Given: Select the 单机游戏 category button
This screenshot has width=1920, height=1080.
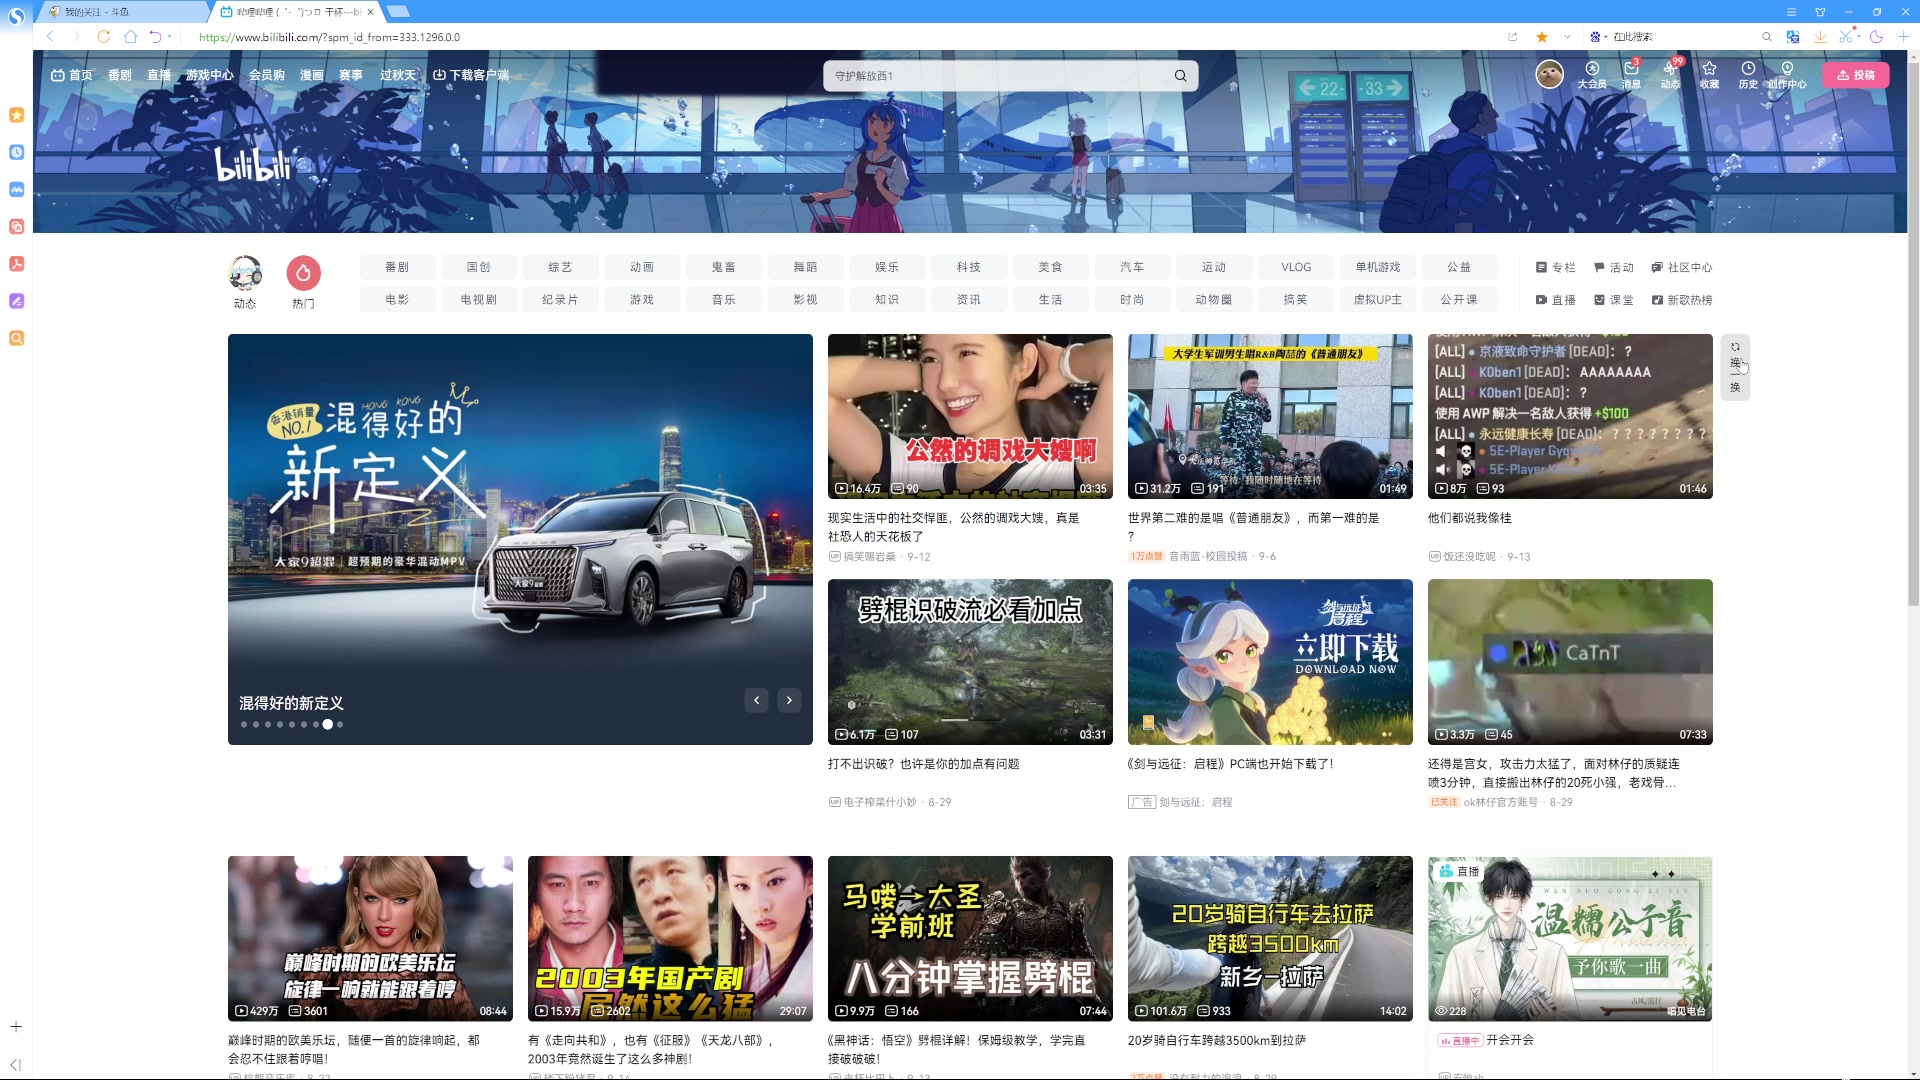Looking at the screenshot, I should [x=1378, y=267].
